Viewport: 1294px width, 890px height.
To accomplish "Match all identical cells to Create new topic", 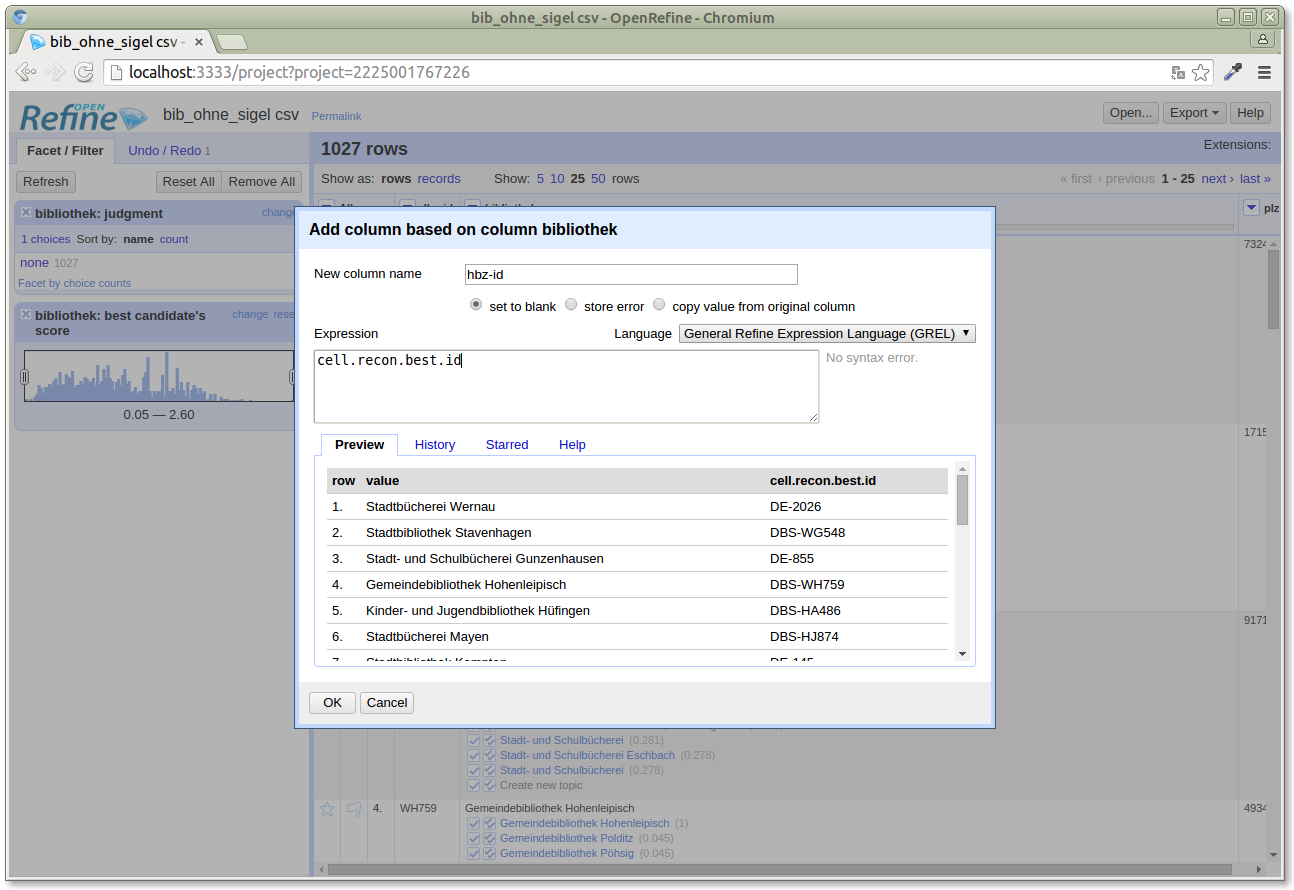I will click(x=490, y=785).
